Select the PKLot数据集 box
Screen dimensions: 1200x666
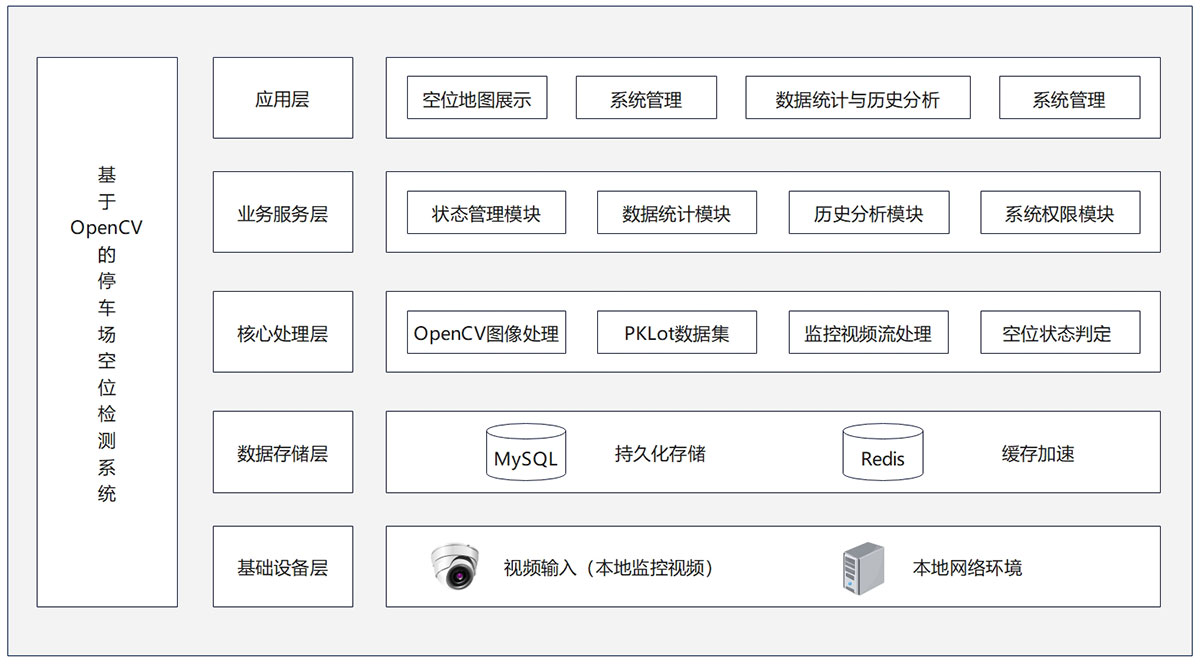676,332
